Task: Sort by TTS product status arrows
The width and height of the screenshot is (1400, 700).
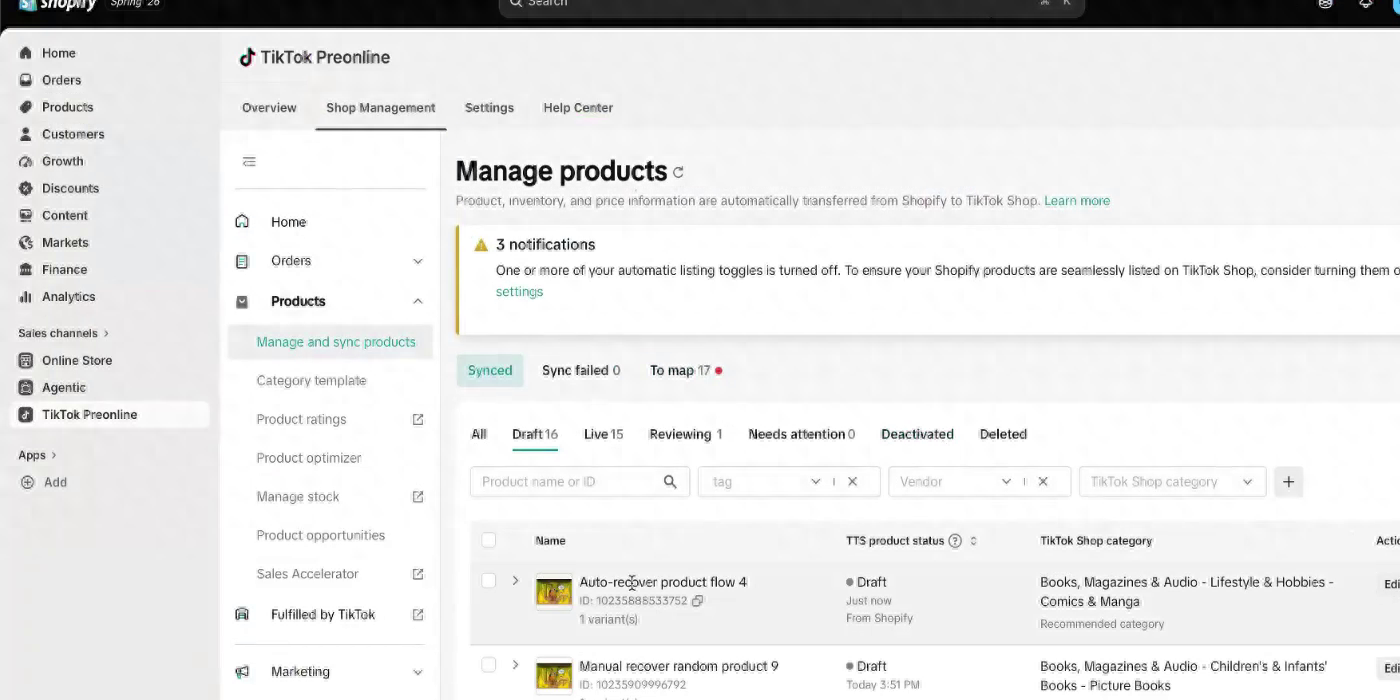Action: (x=973, y=541)
